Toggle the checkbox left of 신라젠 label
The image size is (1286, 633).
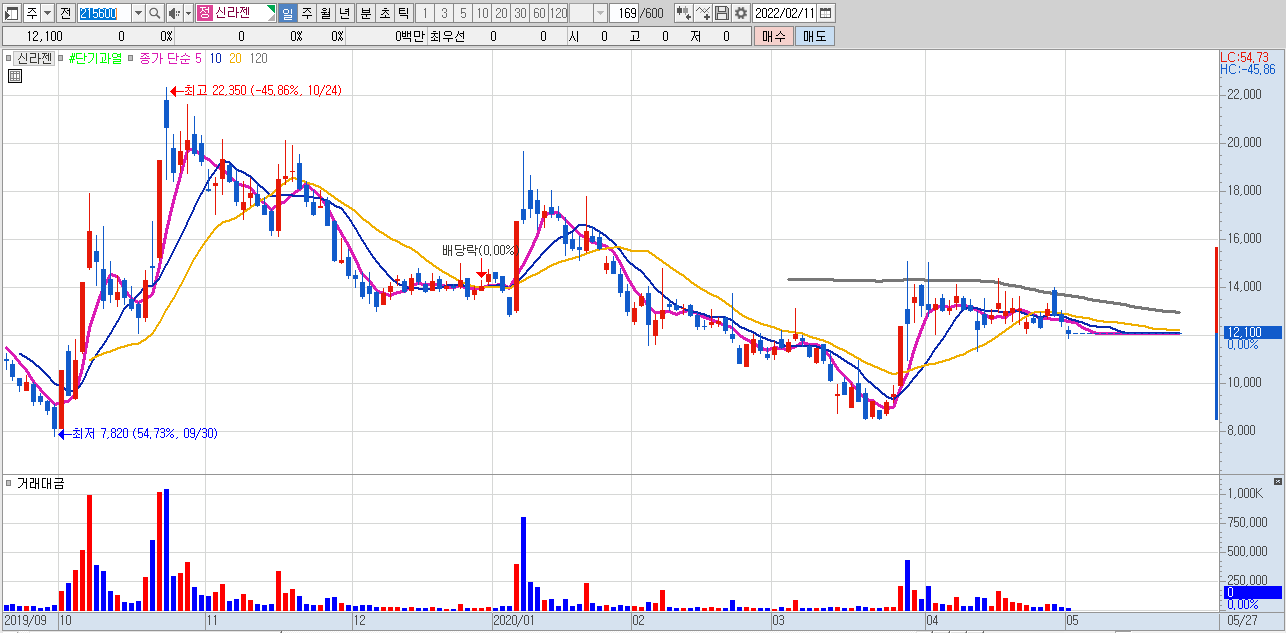pyautogui.click(x=8, y=59)
